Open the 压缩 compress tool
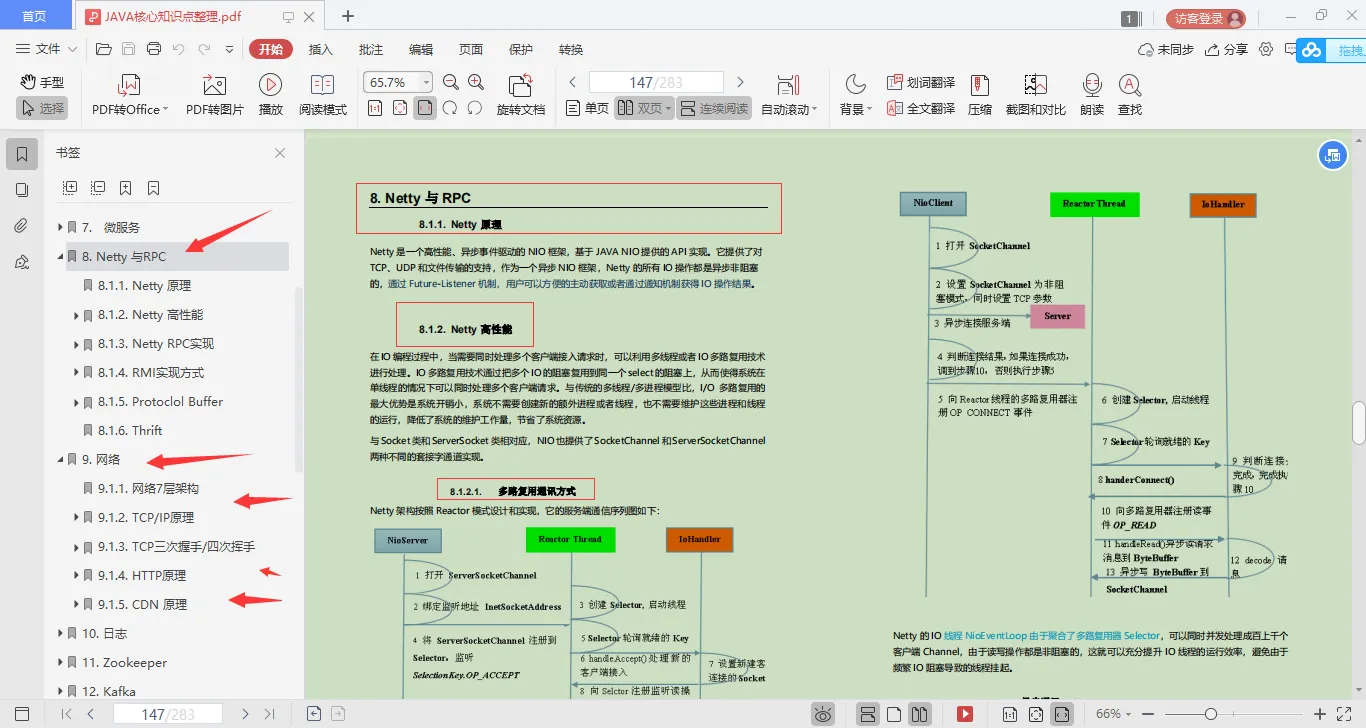Viewport: 1366px width, 728px height. tap(980, 96)
